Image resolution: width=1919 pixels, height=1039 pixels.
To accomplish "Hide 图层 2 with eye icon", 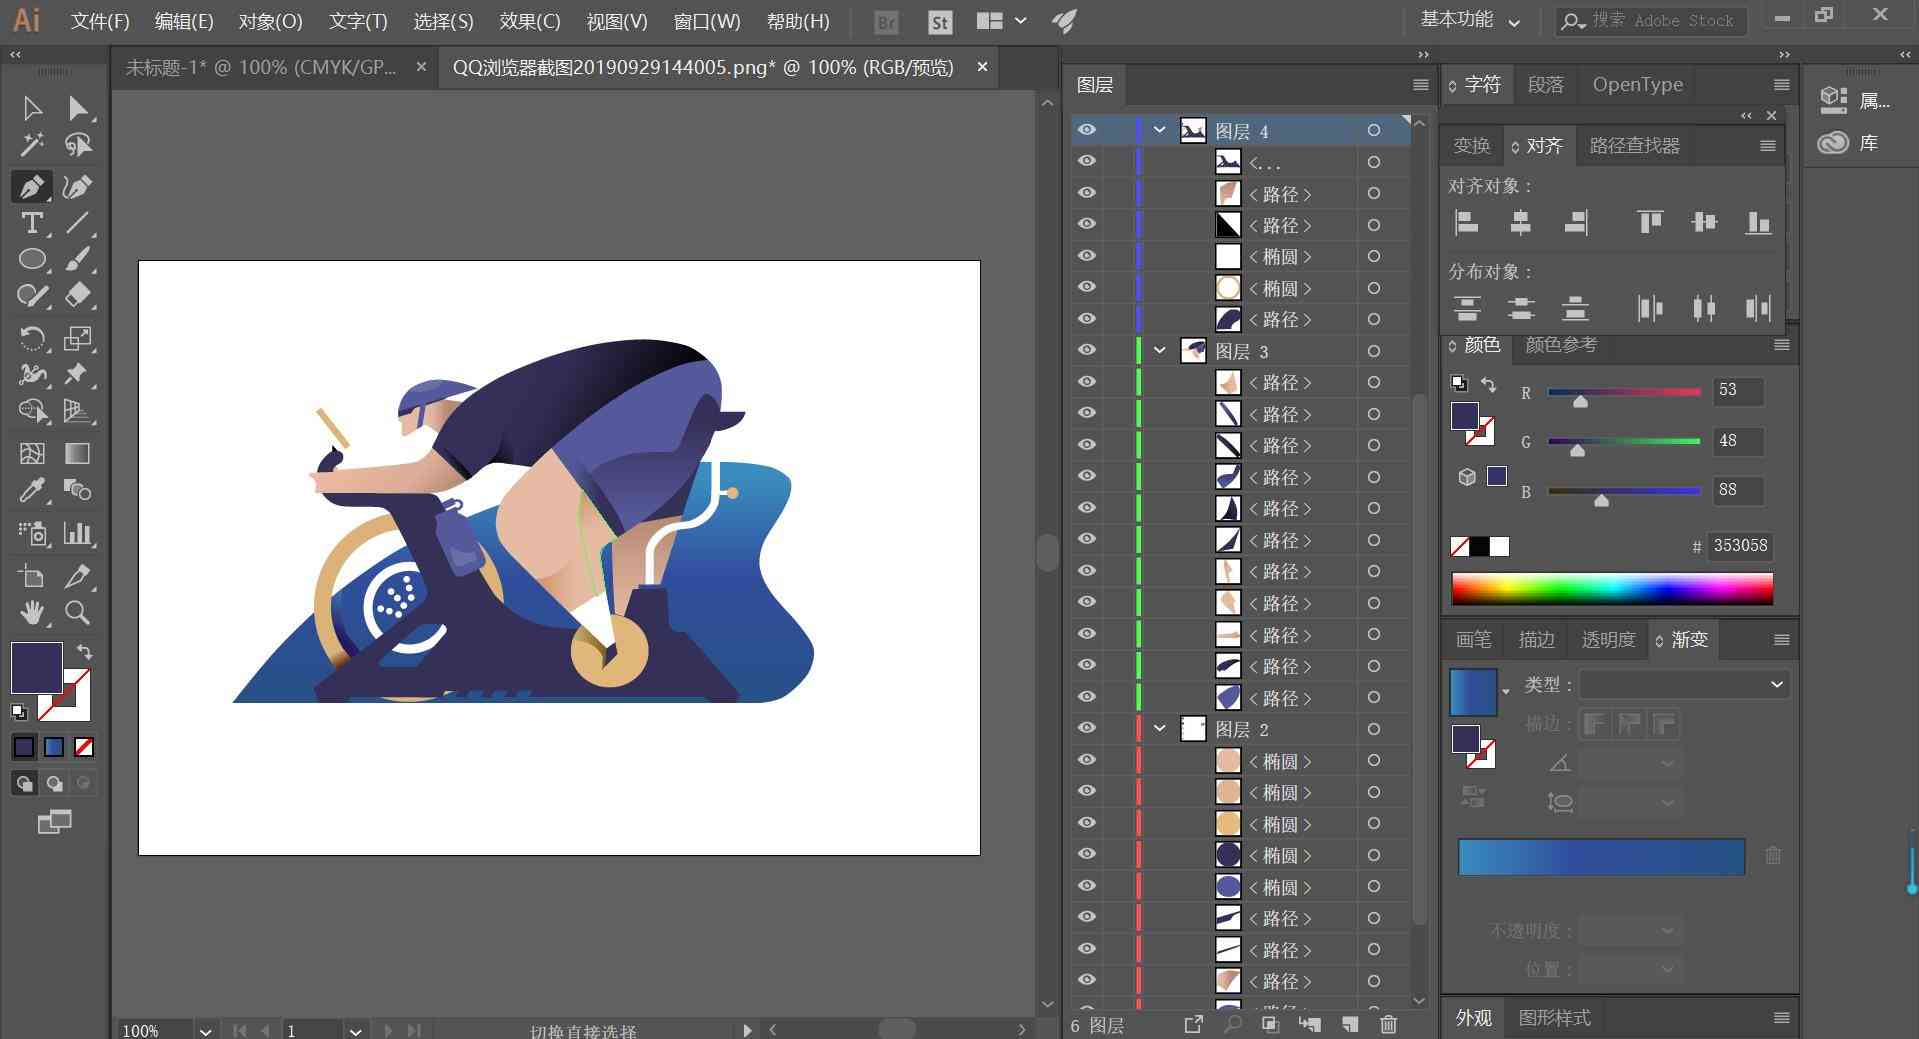I will 1087,728.
